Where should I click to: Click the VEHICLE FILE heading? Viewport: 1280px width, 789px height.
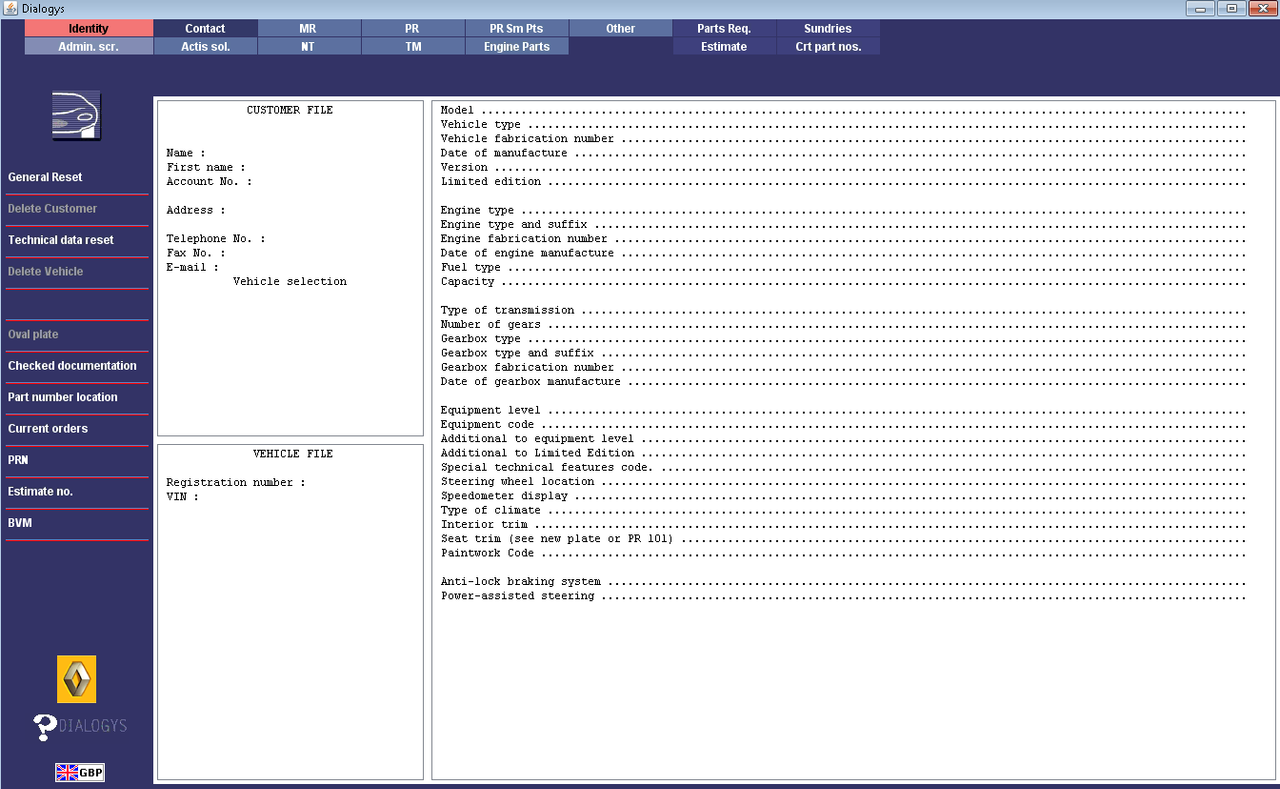pos(293,454)
